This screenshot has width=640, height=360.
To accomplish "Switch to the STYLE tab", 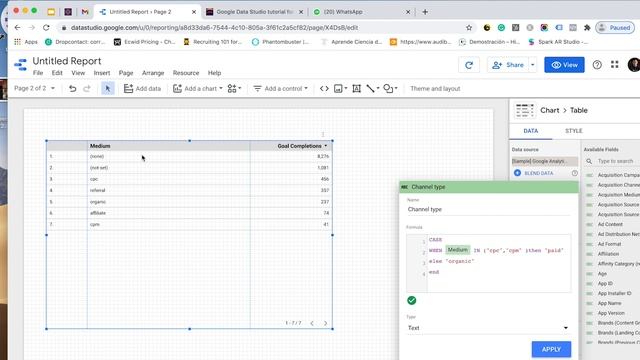I will (573, 131).
